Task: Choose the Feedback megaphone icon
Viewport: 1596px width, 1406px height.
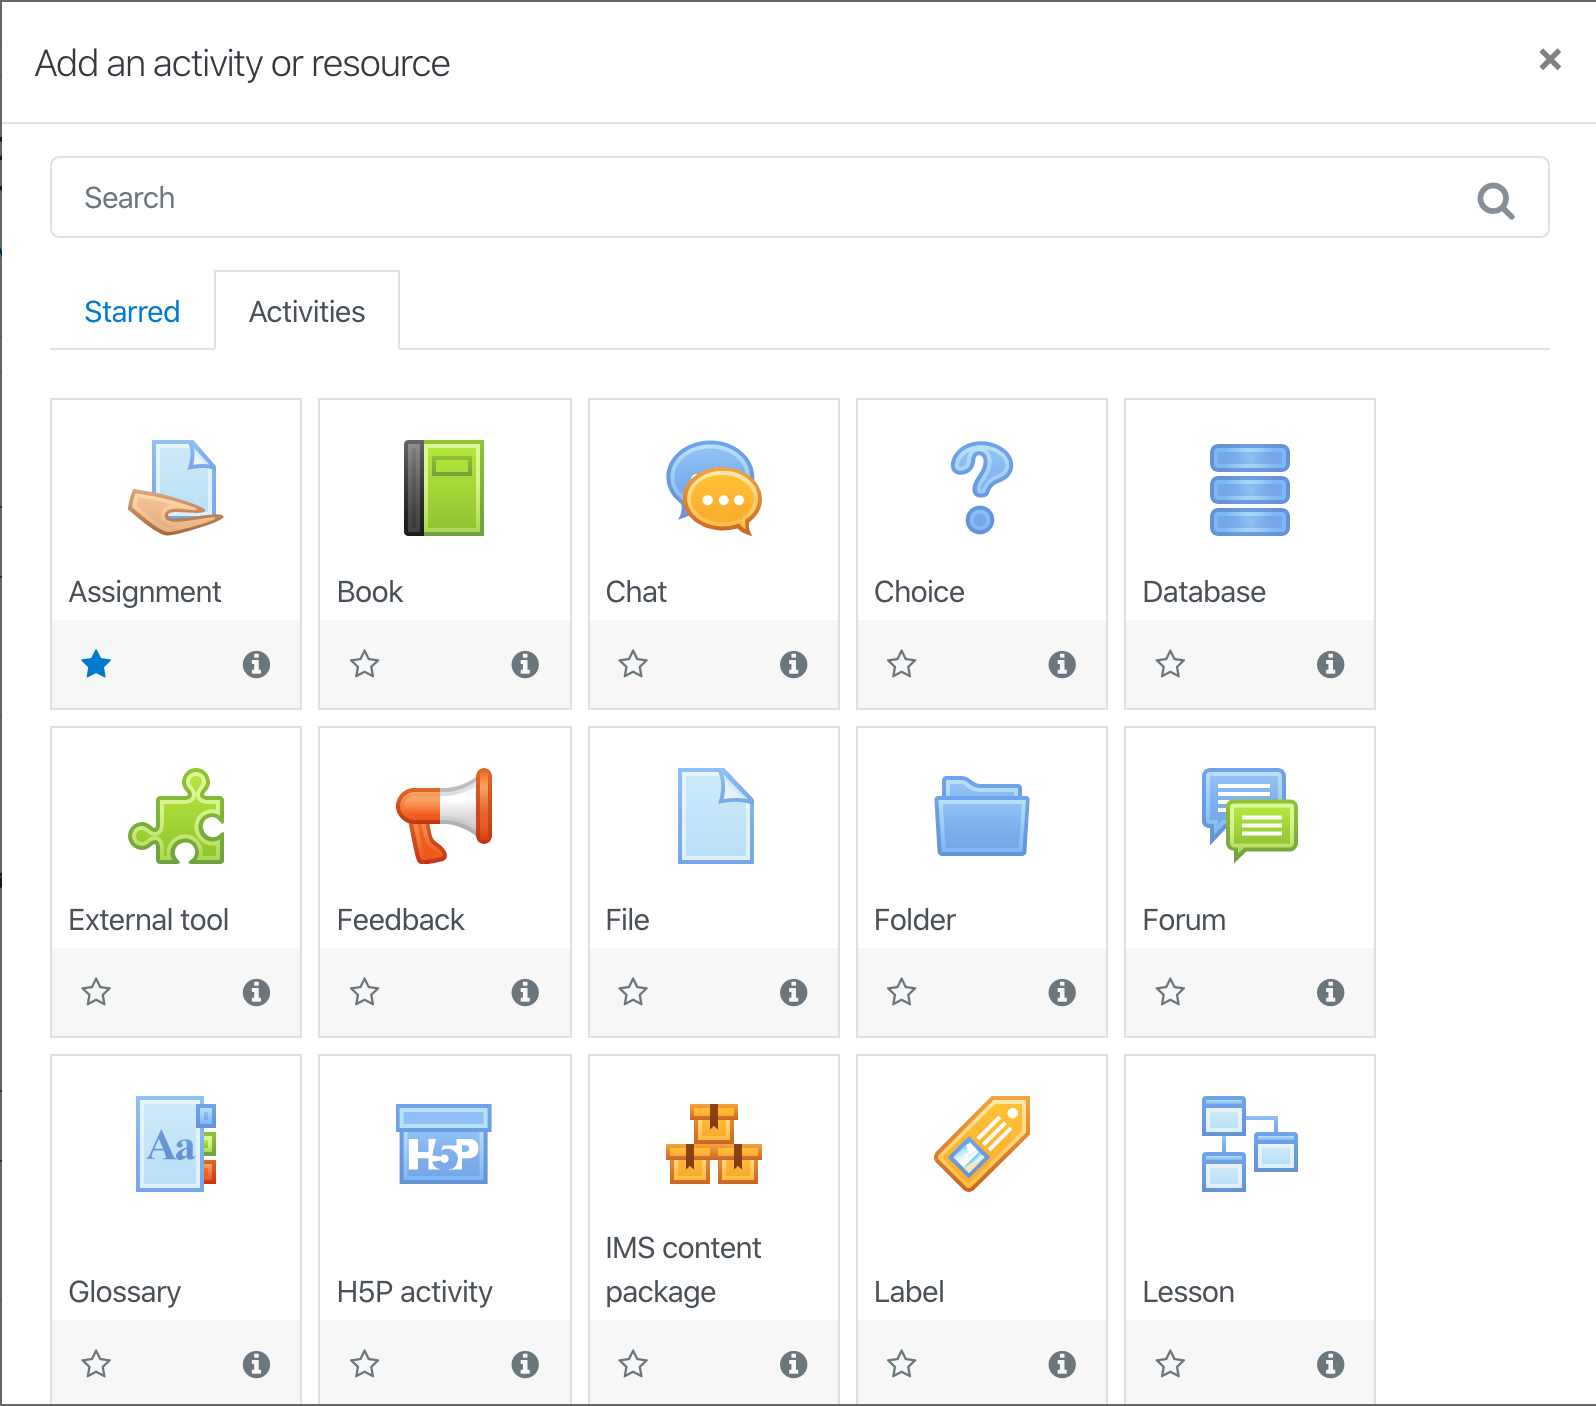Action: tap(444, 816)
